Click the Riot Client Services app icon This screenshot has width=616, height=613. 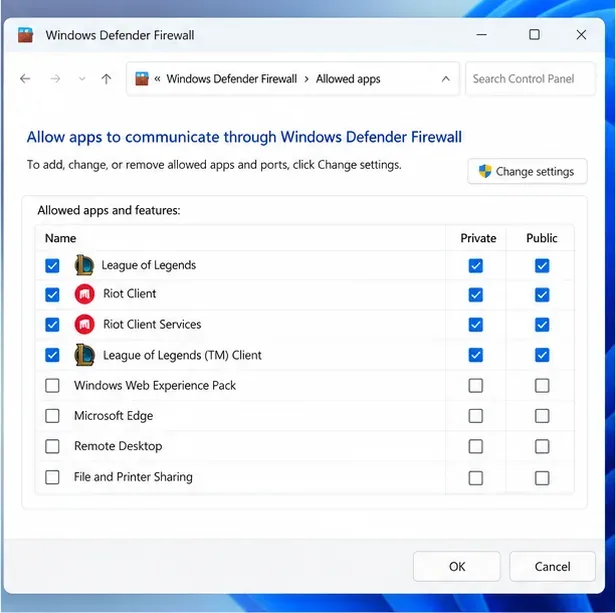84,325
